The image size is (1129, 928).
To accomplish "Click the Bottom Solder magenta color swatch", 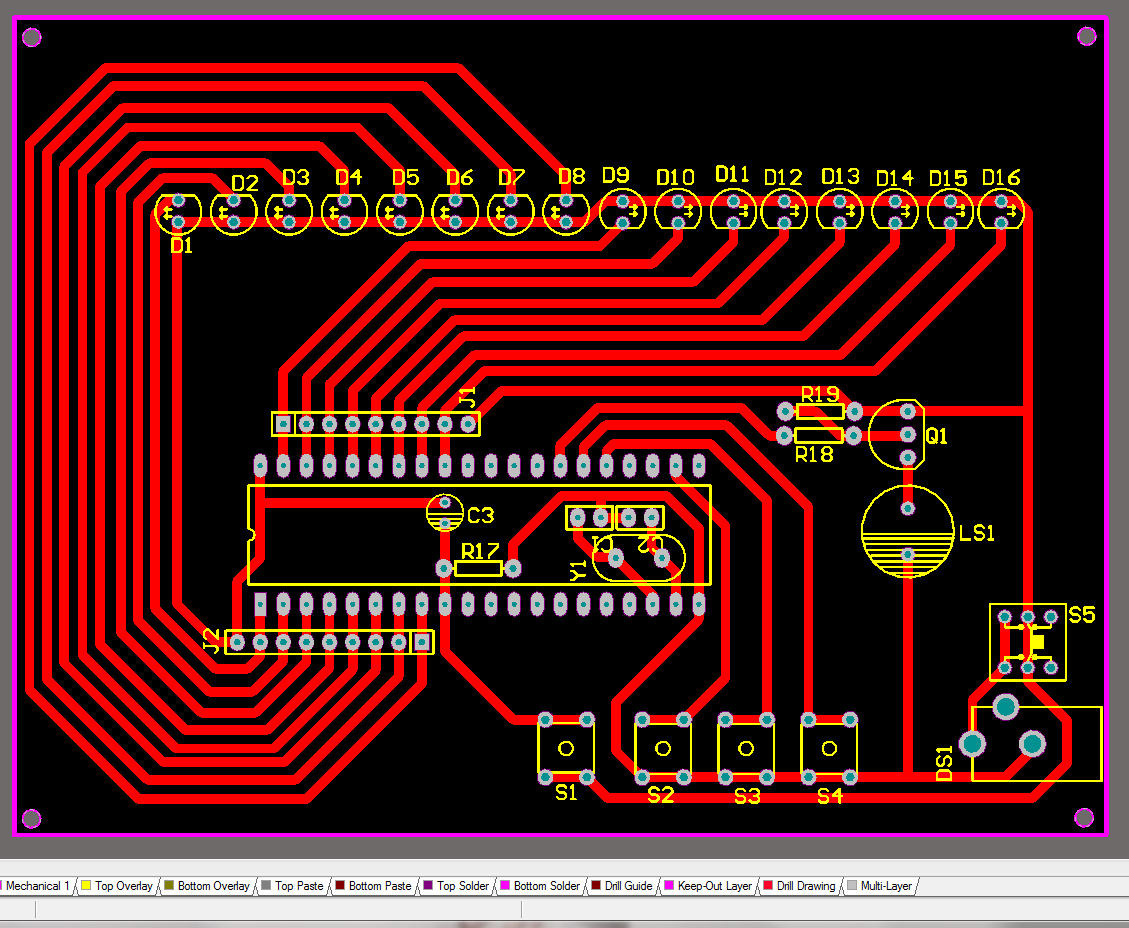I will pos(505,886).
